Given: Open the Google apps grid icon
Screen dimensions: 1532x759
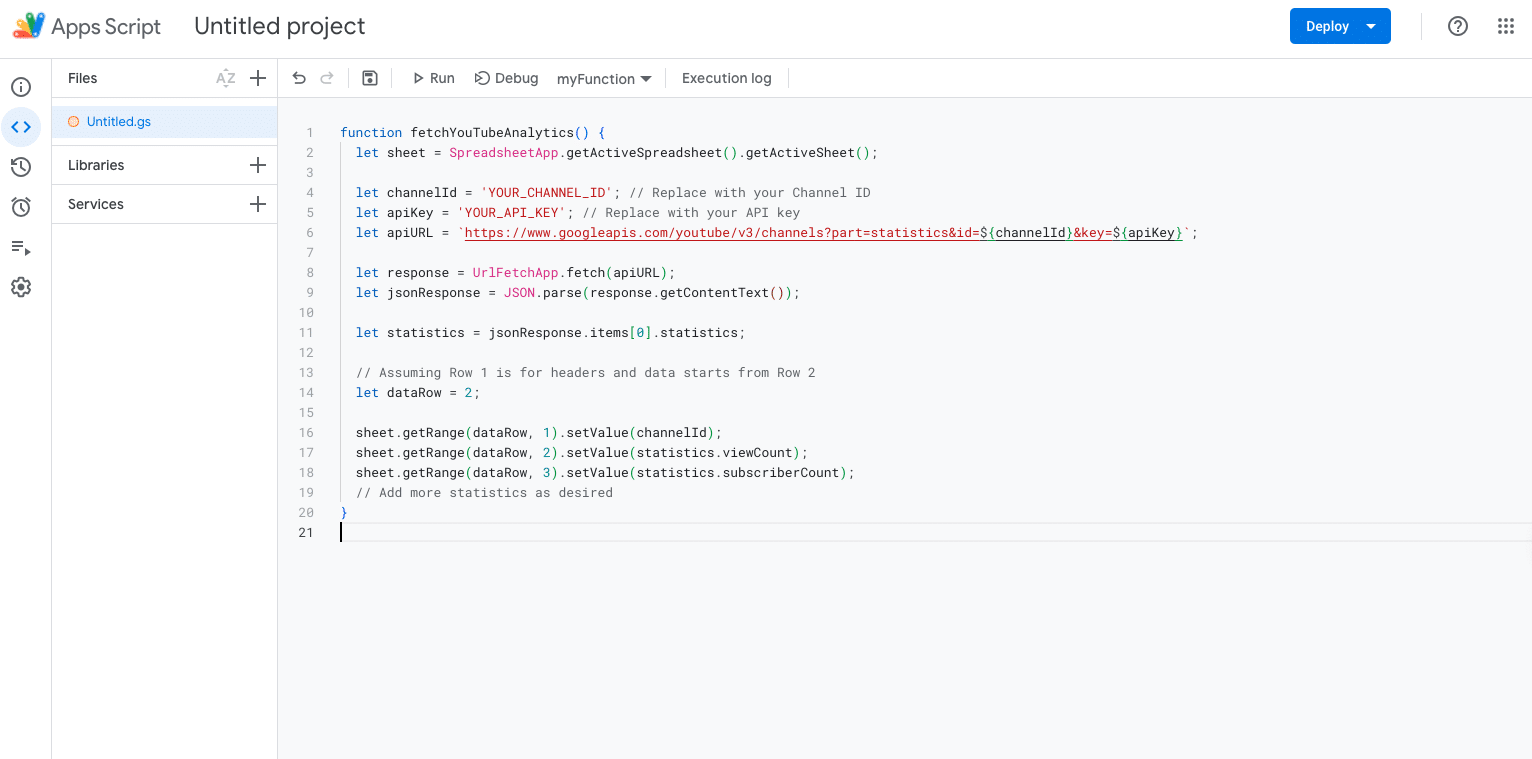Looking at the screenshot, I should coord(1506,27).
